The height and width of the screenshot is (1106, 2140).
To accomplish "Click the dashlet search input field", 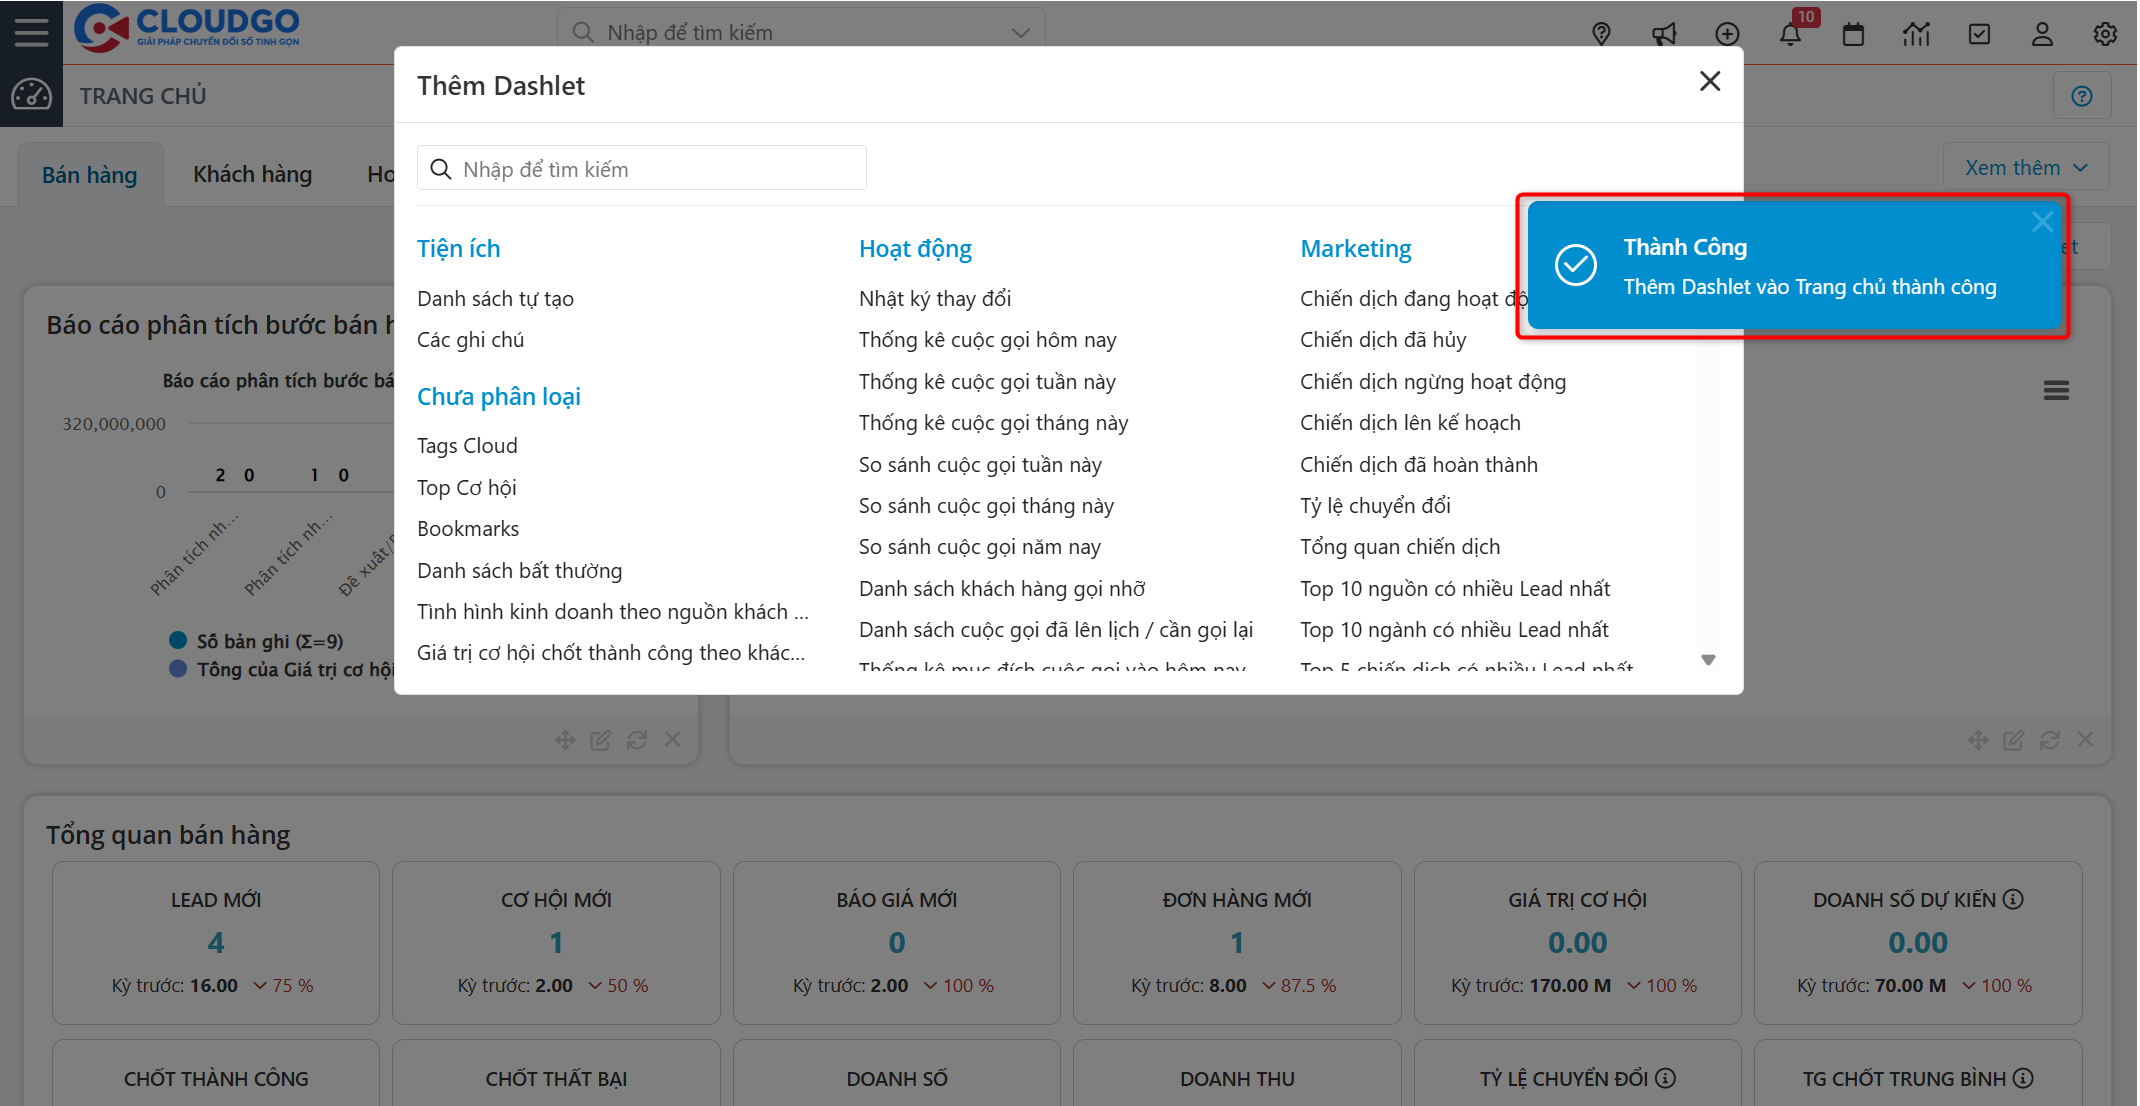I will click(x=641, y=167).
